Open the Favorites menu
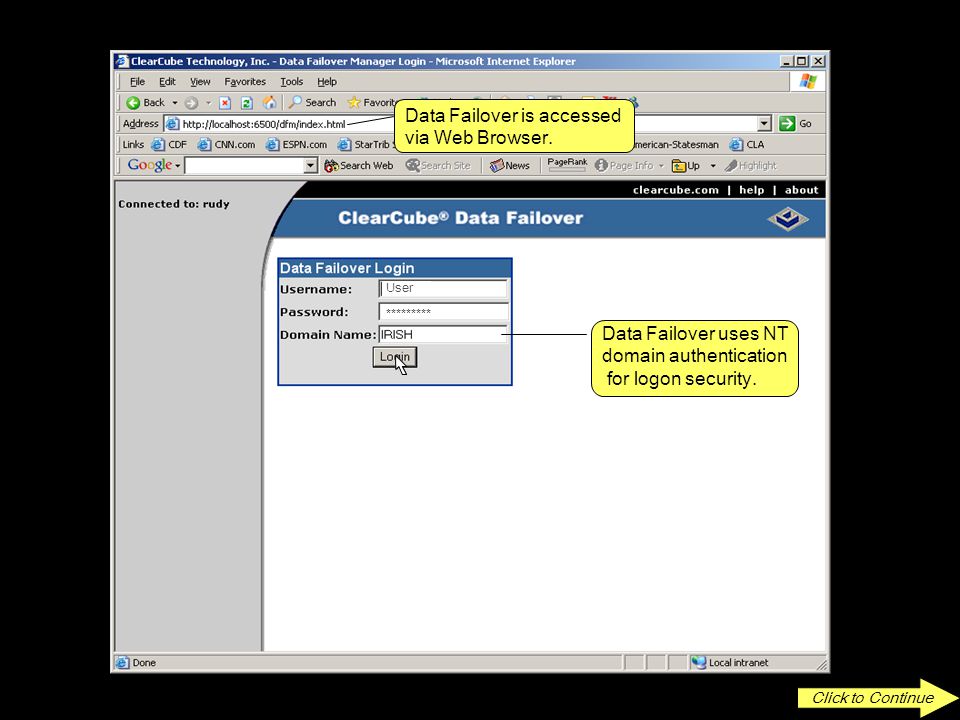 click(245, 81)
